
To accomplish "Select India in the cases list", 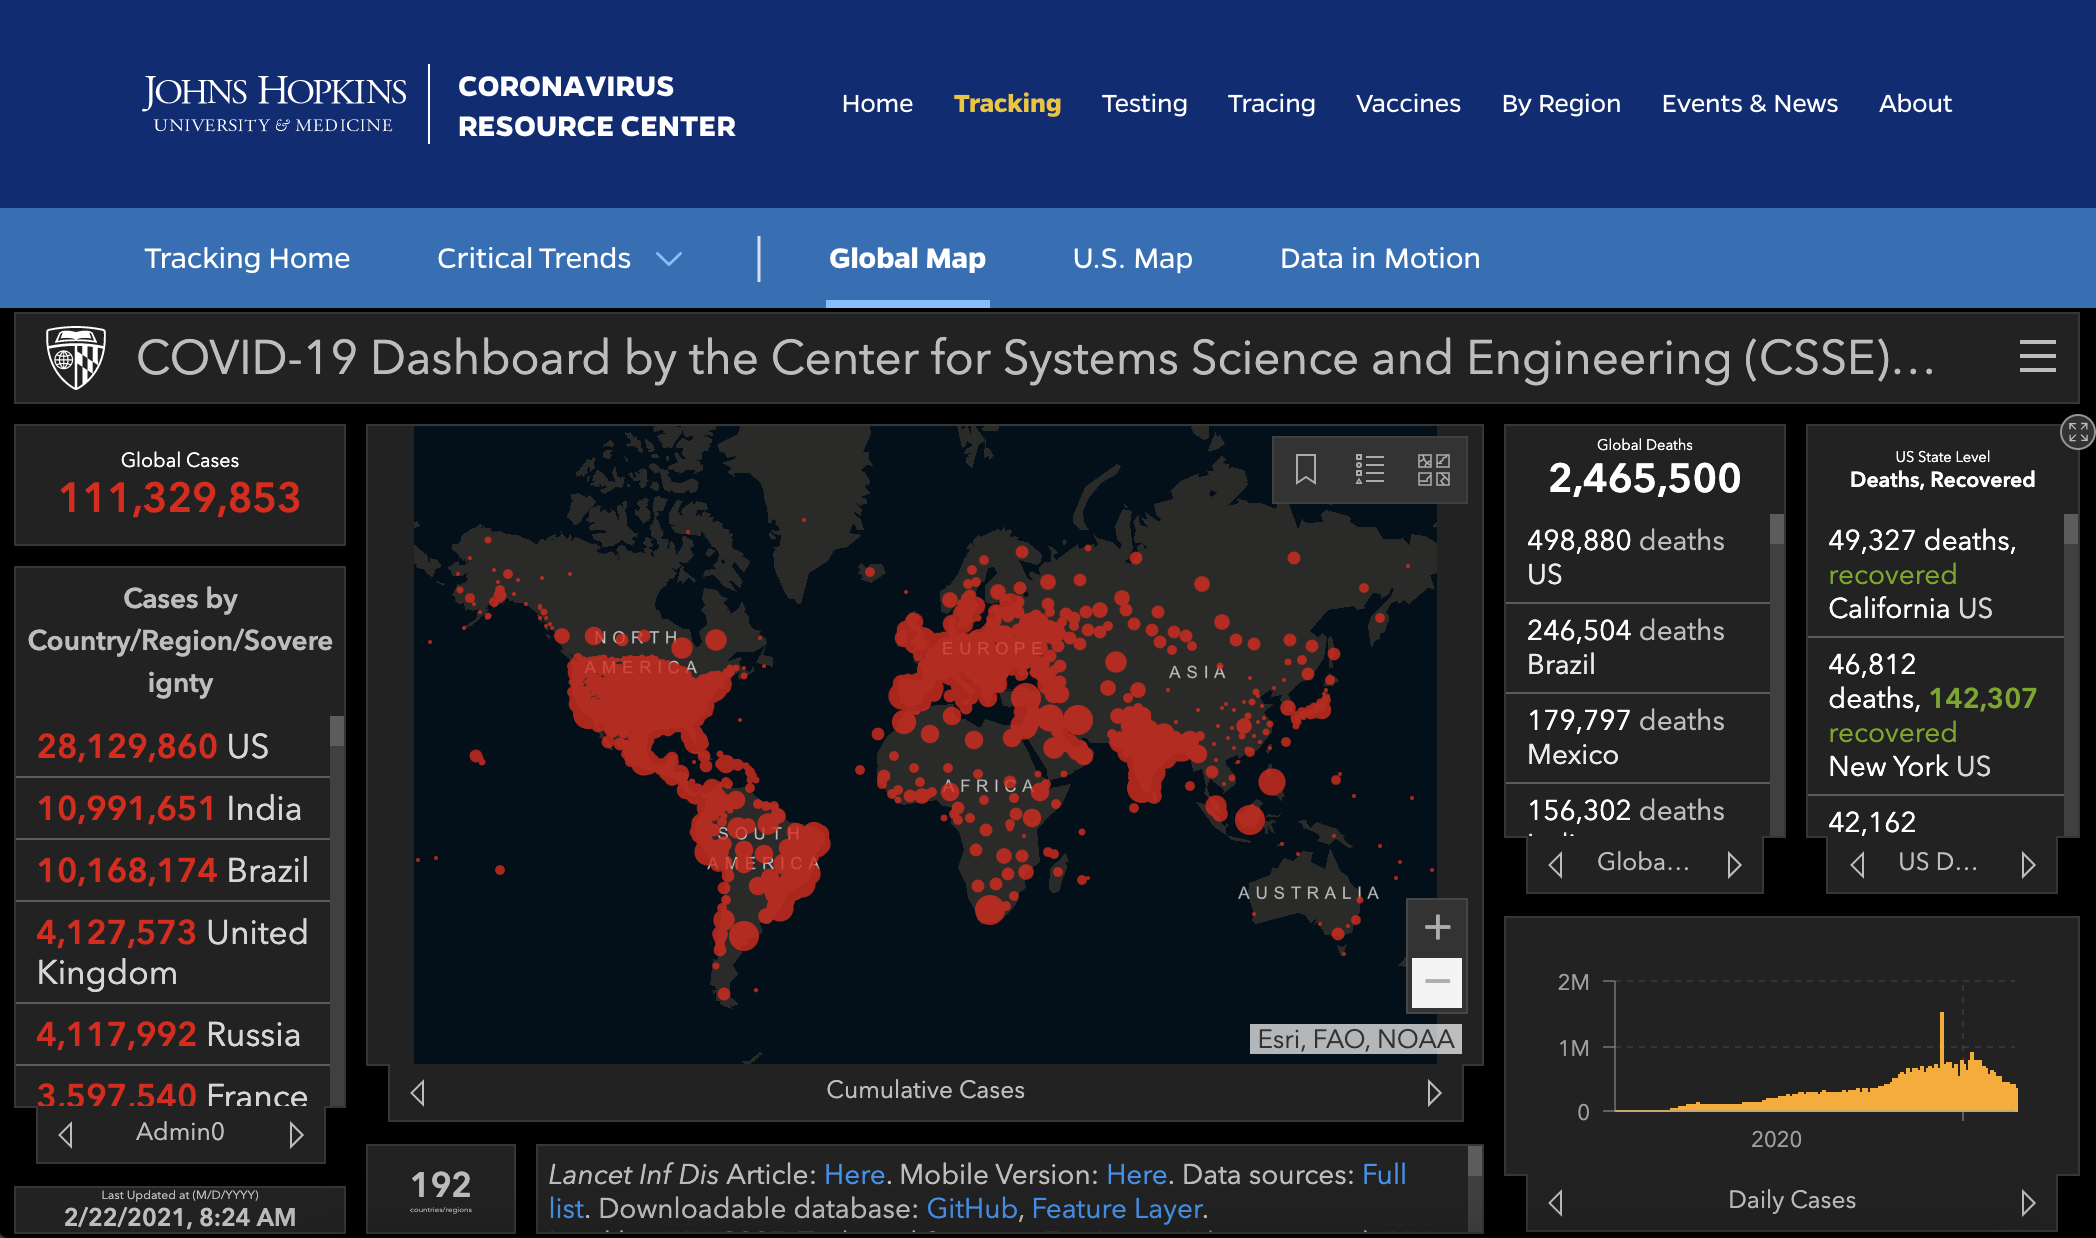I will tap(168, 808).
